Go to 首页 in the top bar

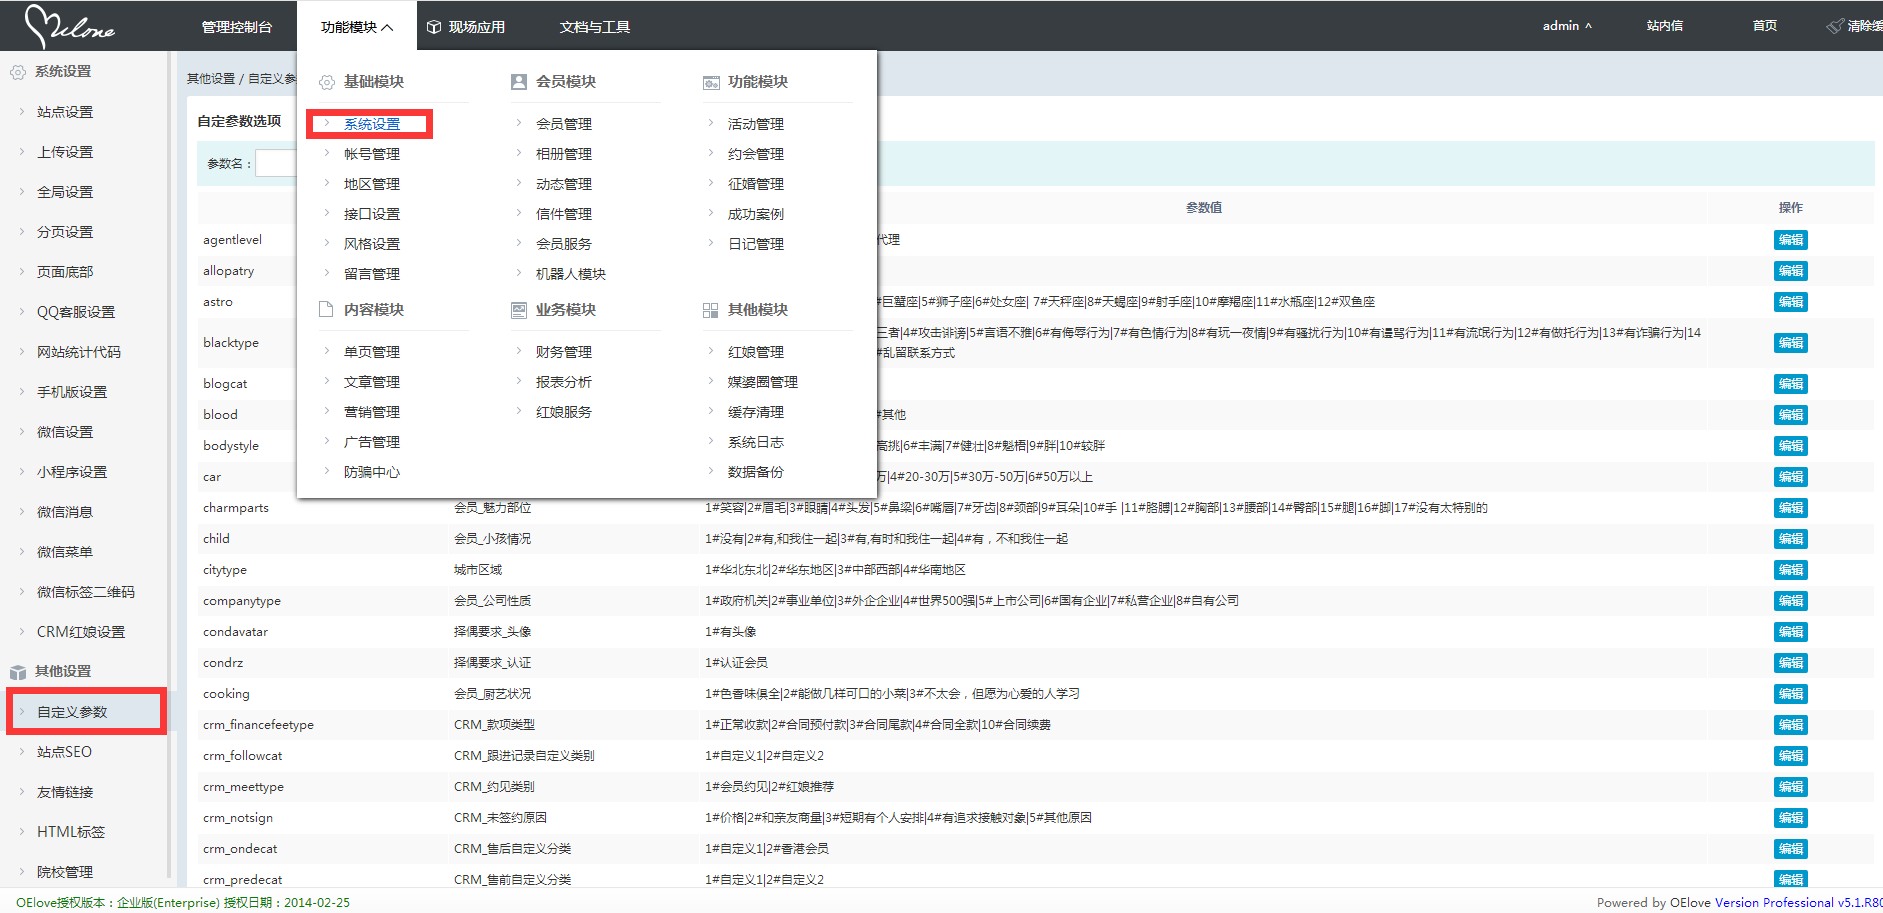click(1765, 26)
